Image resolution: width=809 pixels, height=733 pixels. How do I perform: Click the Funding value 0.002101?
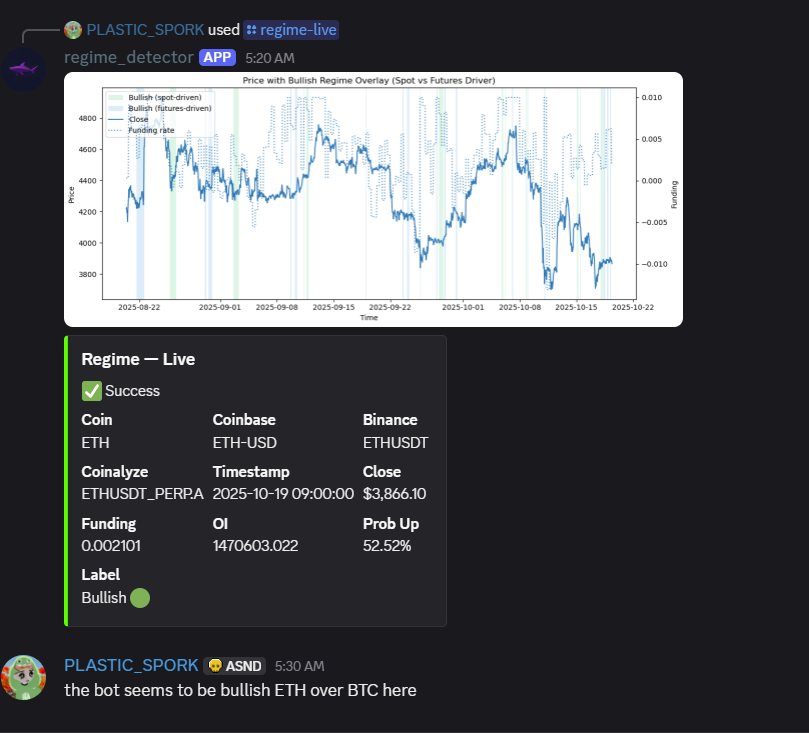111,546
